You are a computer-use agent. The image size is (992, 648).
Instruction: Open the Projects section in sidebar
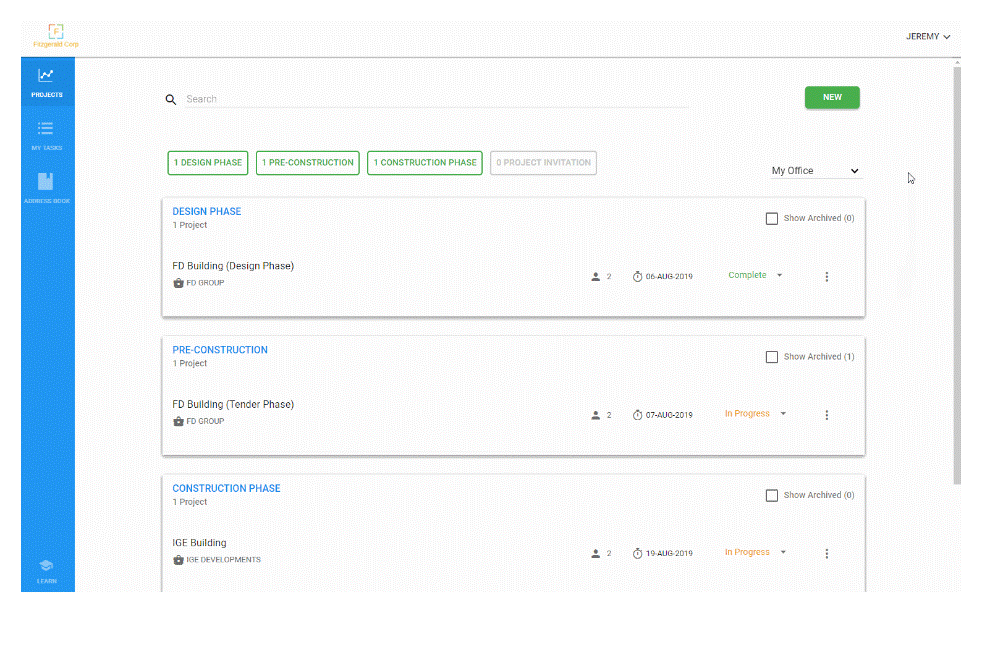click(47, 82)
